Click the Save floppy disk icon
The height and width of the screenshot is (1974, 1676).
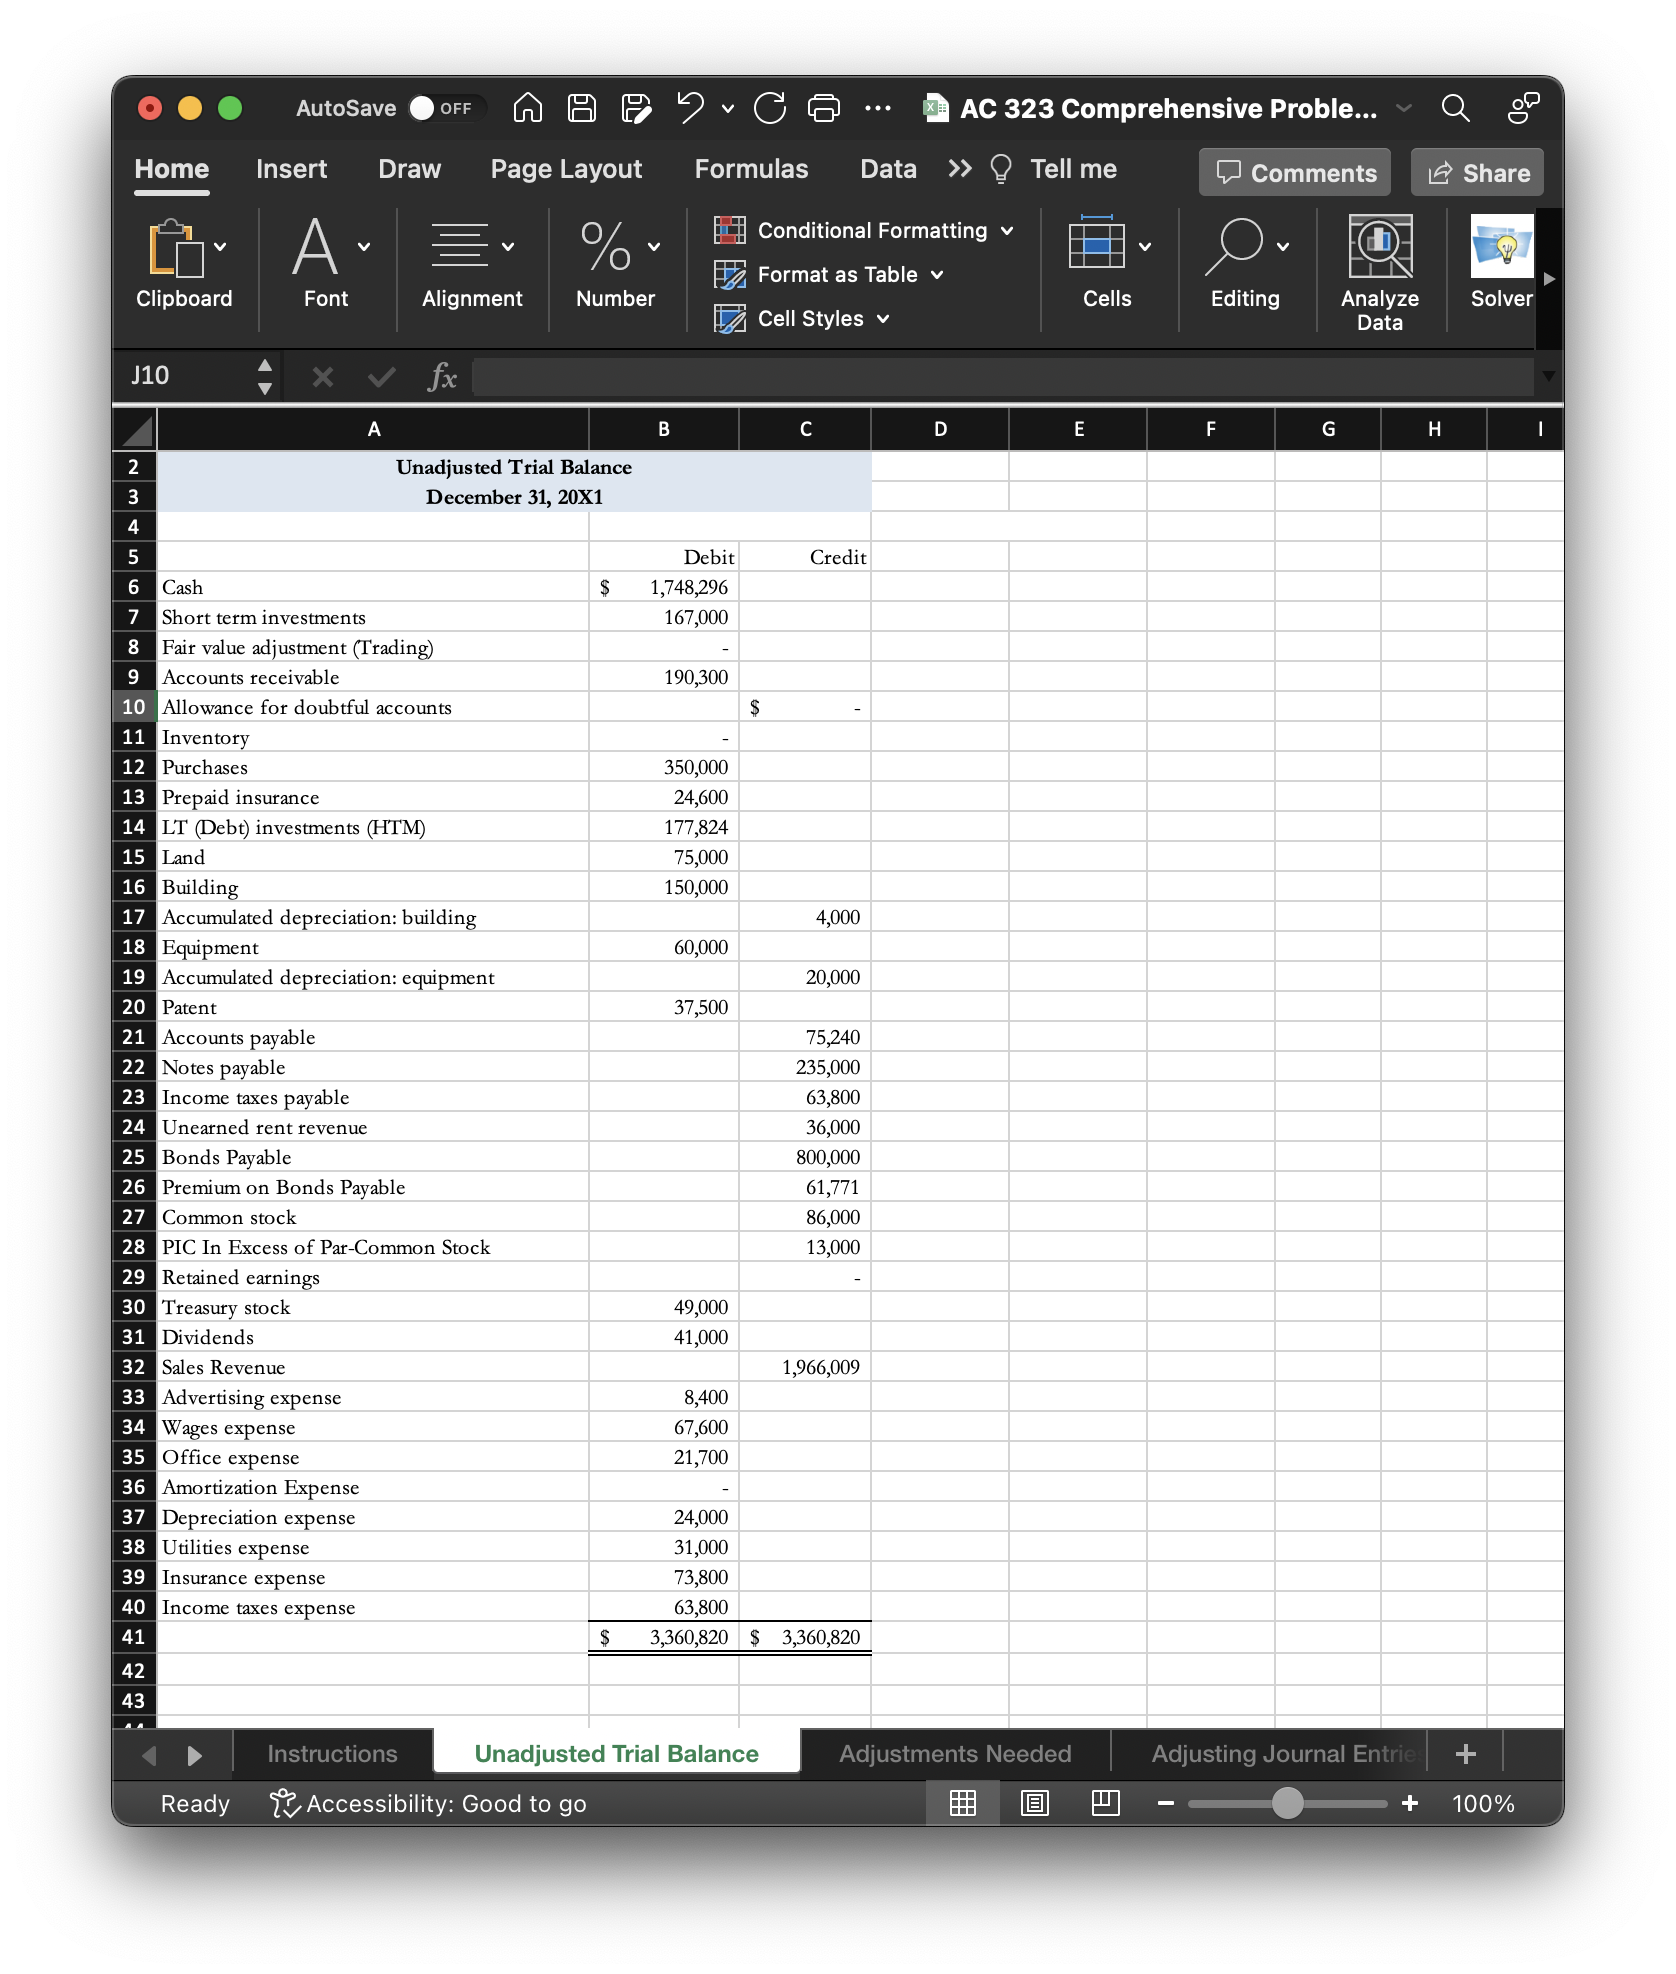582,108
